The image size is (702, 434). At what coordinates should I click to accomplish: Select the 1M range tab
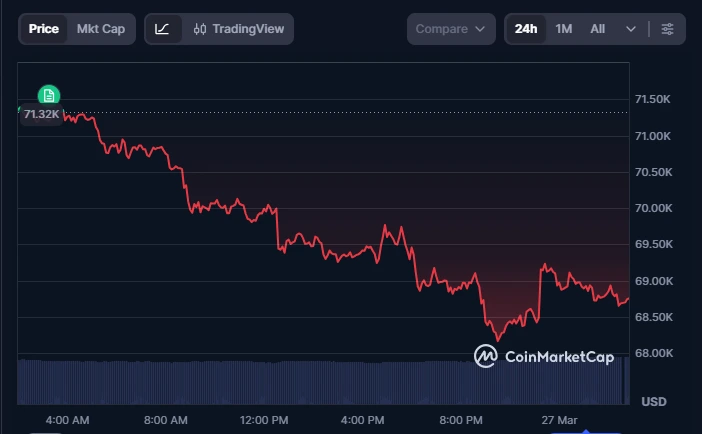point(564,29)
